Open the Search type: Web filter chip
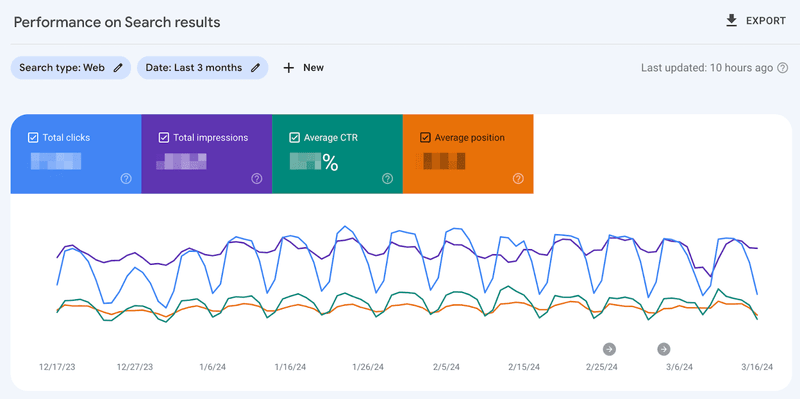This screenshot has width=800, height=399. pos(71,68)
